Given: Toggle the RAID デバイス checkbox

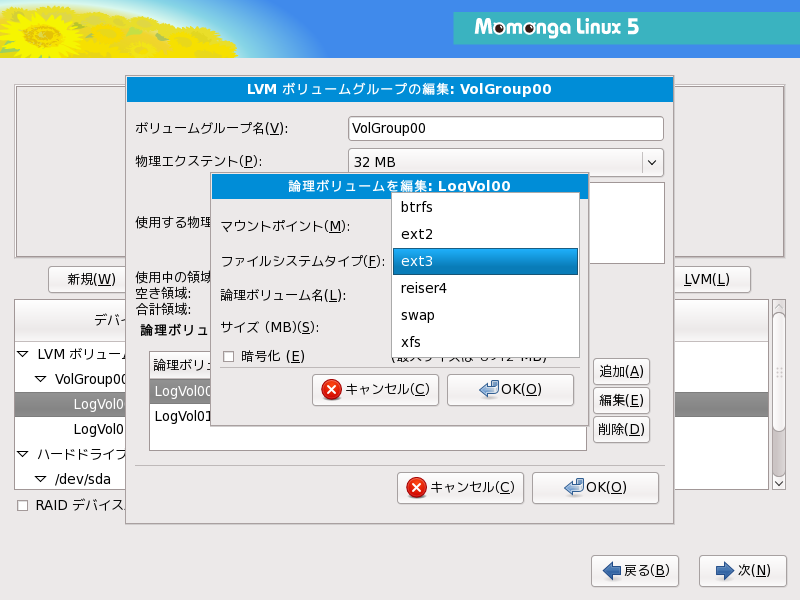Looking at the screenshot, I should (22, 506).
